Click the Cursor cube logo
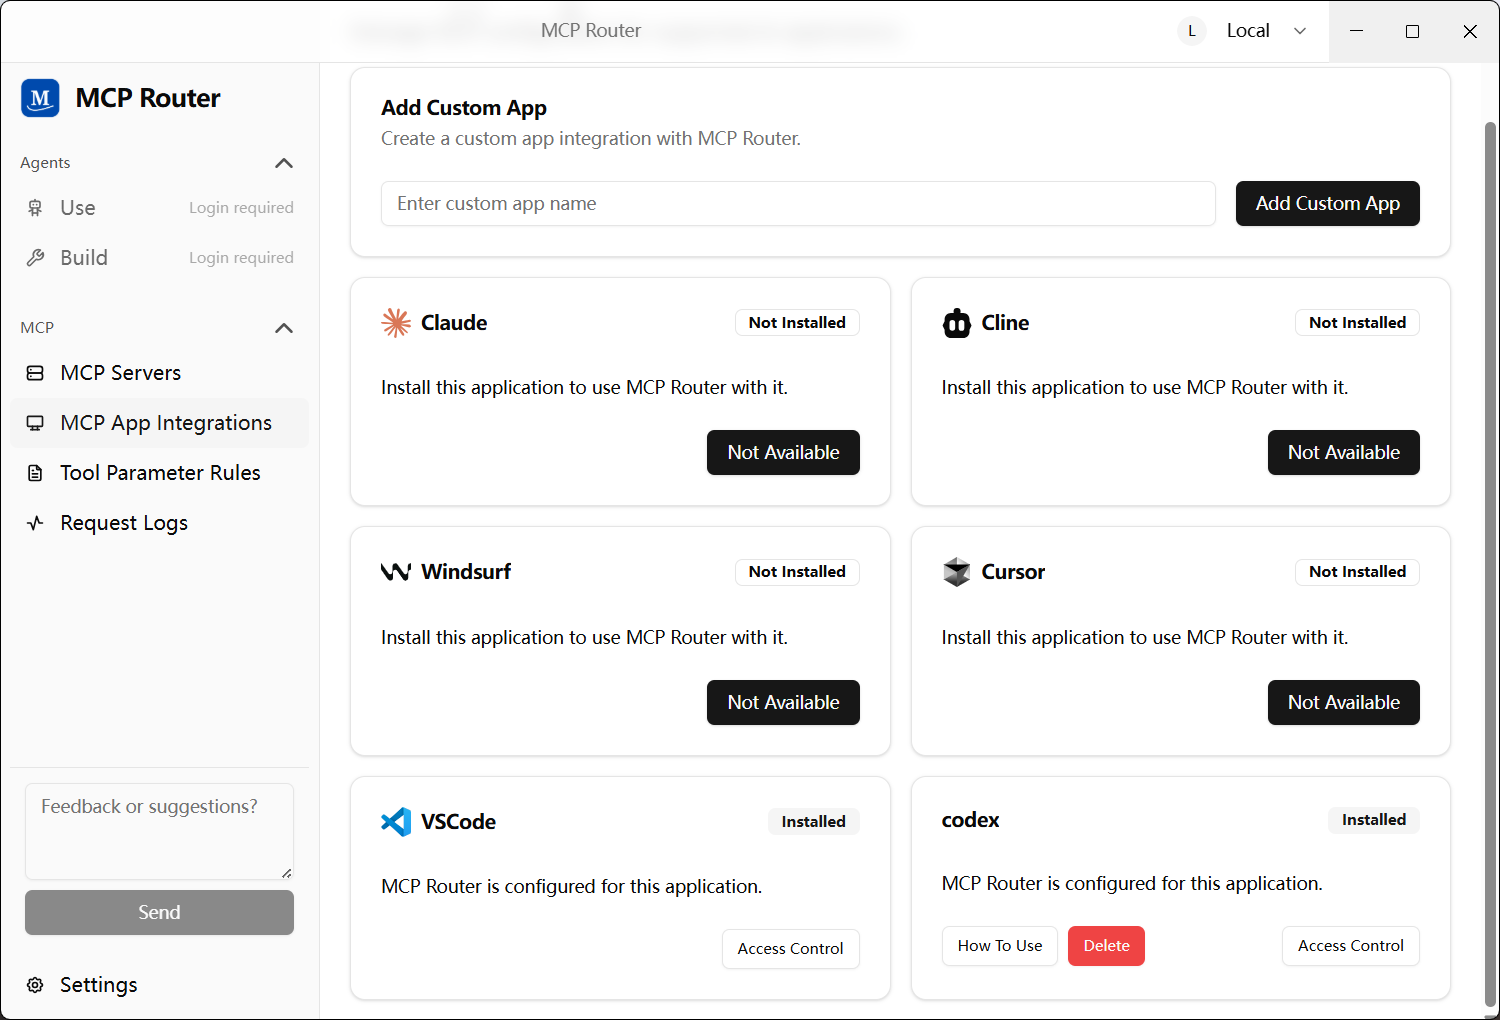1500x1020 pixels. click(x=957, y=572)
